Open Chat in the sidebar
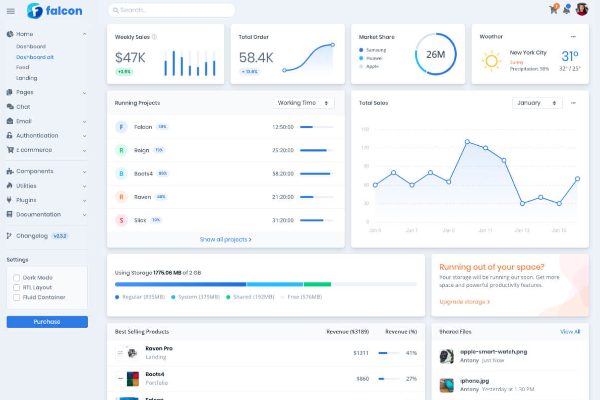This screenshot has width=600, height=400. (x=23, y=106)
